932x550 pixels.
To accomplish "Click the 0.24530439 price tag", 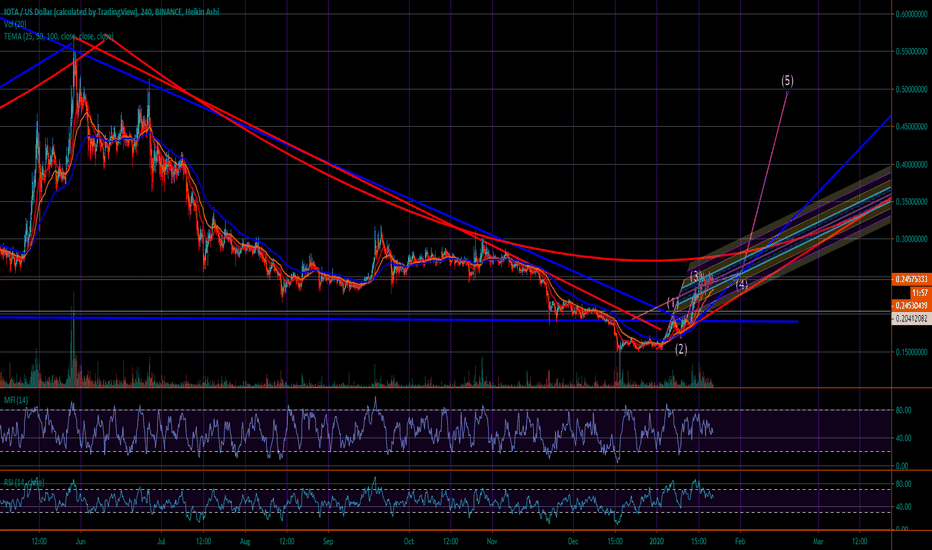I will 912,306.
